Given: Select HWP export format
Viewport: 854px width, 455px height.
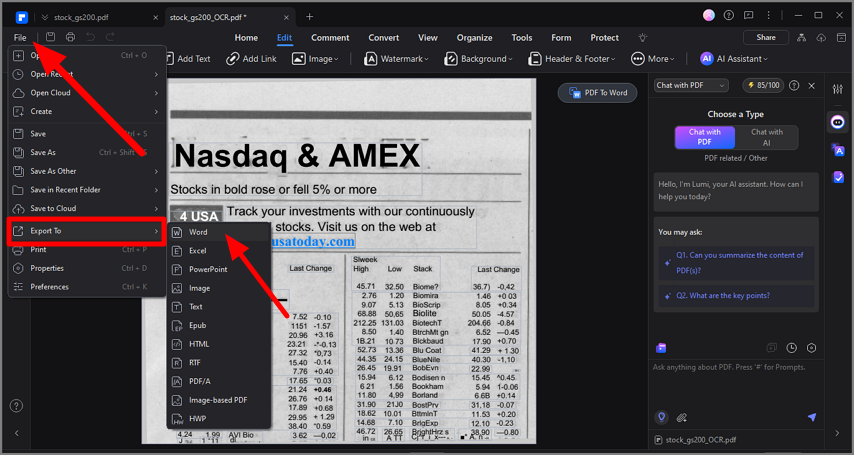Looking at the screenshot, I should [x=219, y=418].
